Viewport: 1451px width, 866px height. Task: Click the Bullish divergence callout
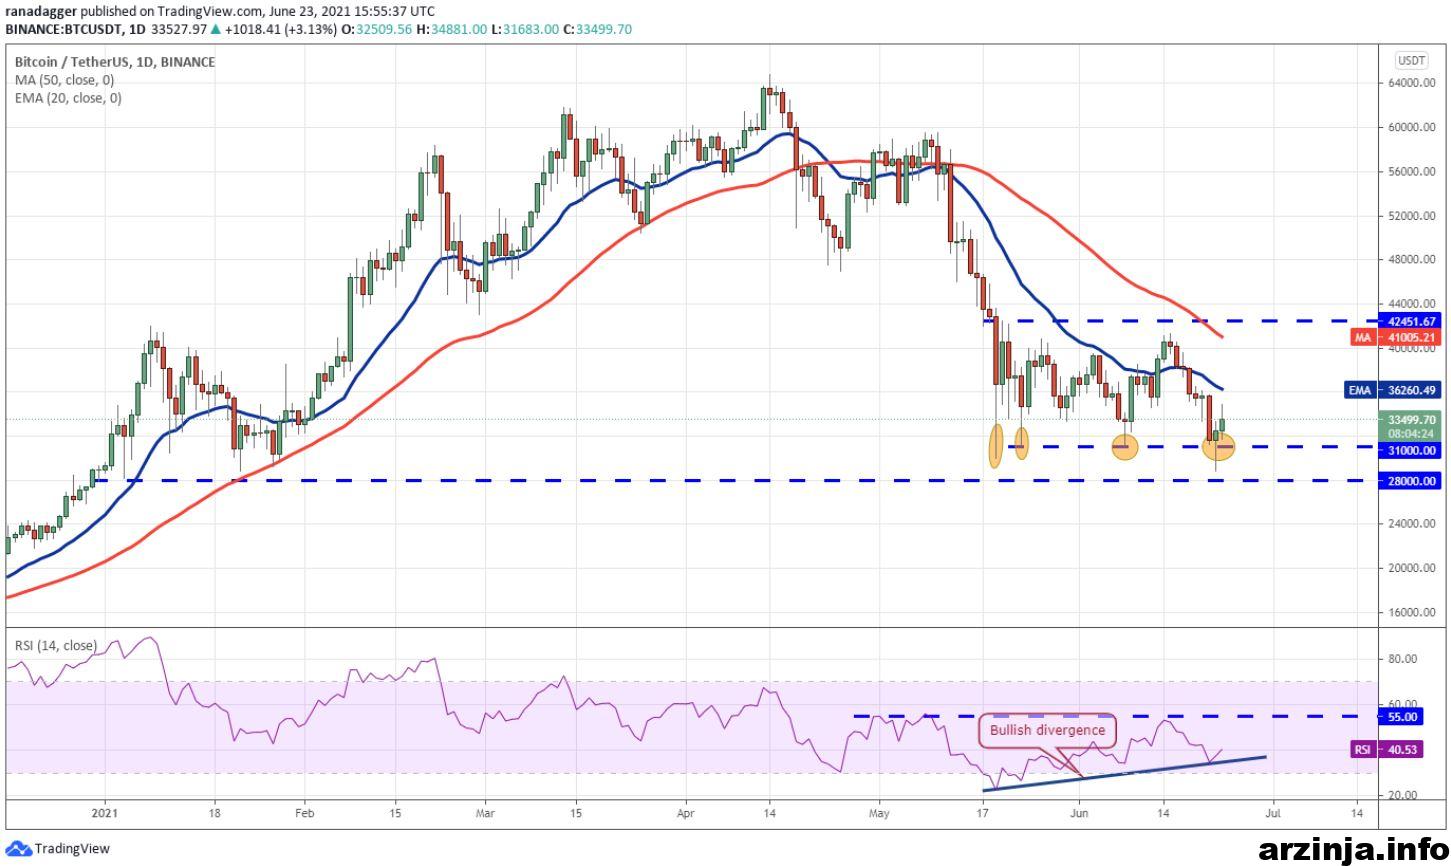[1047, 730]
